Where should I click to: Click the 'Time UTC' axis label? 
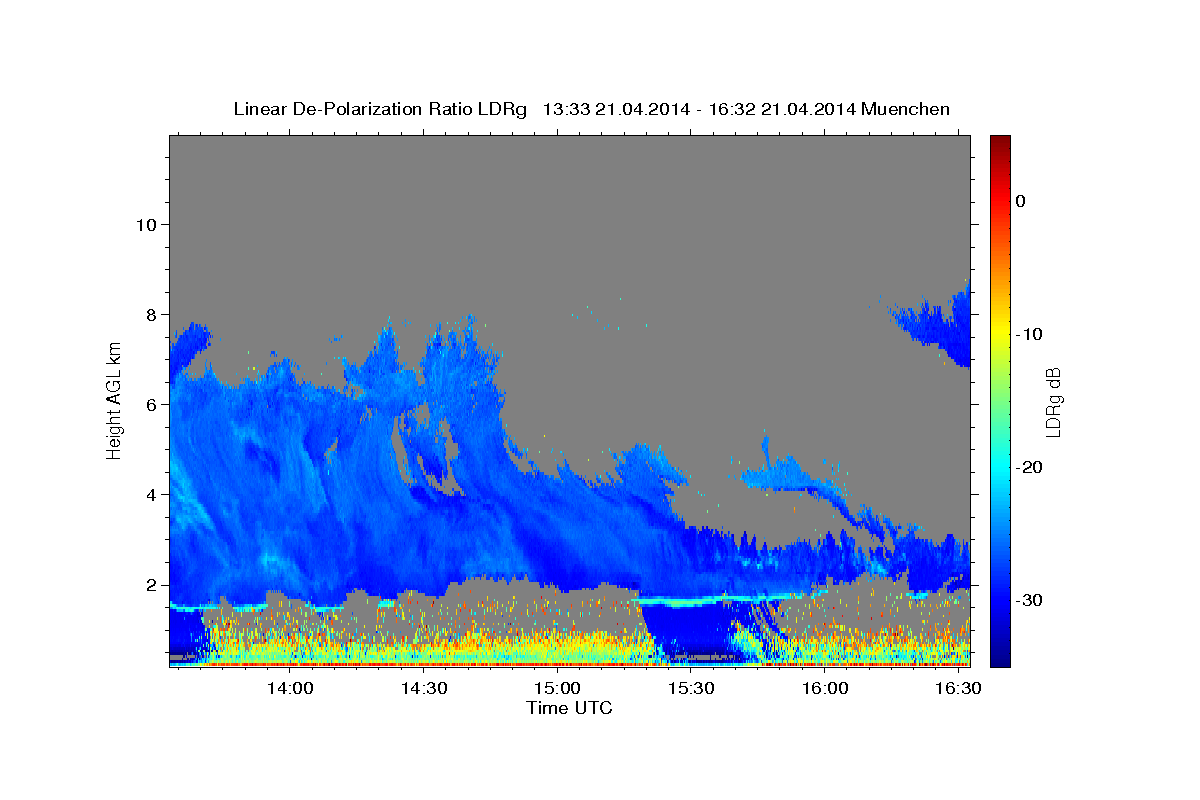(569, 708)
